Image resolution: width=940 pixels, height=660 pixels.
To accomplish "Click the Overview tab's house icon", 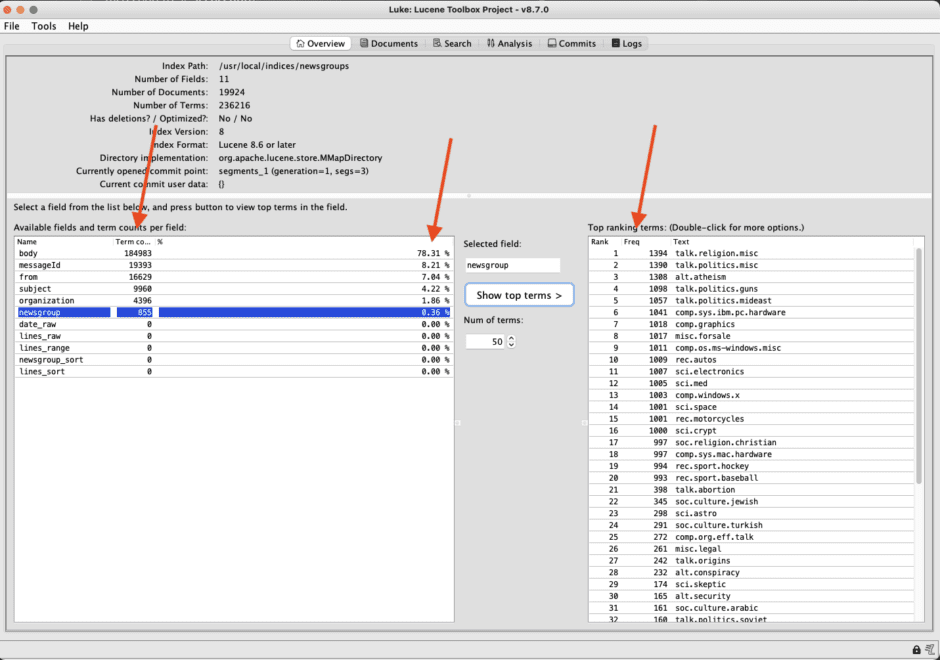I will (301, 43).
